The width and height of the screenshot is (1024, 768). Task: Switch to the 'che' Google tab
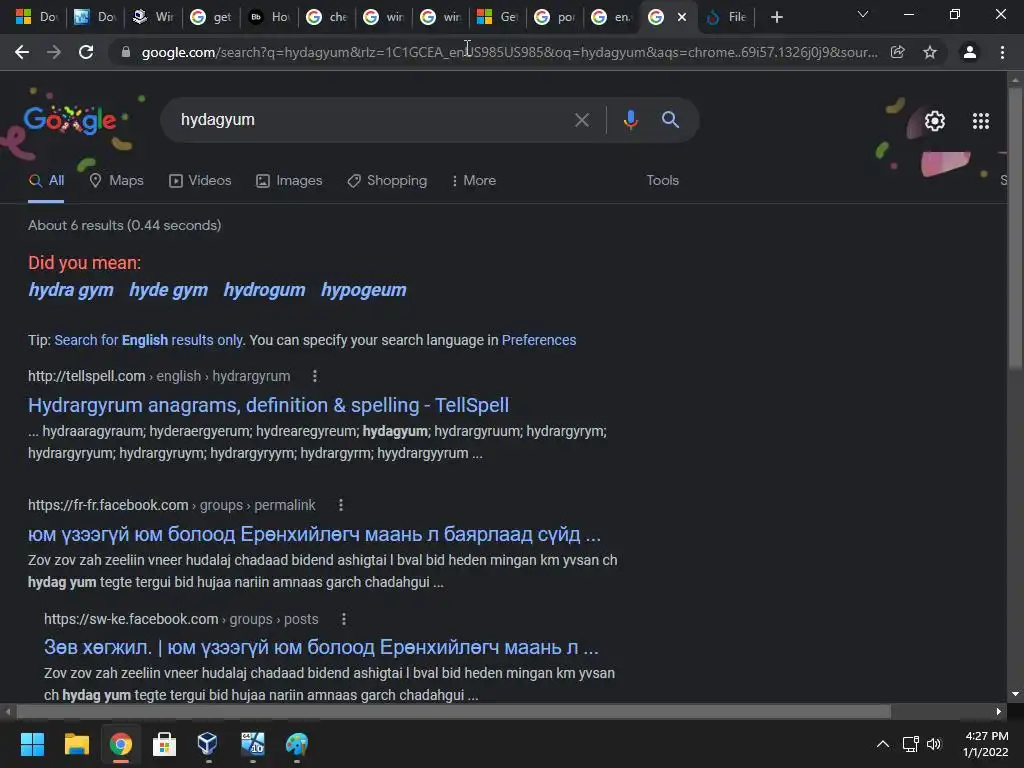pos(327,18)
